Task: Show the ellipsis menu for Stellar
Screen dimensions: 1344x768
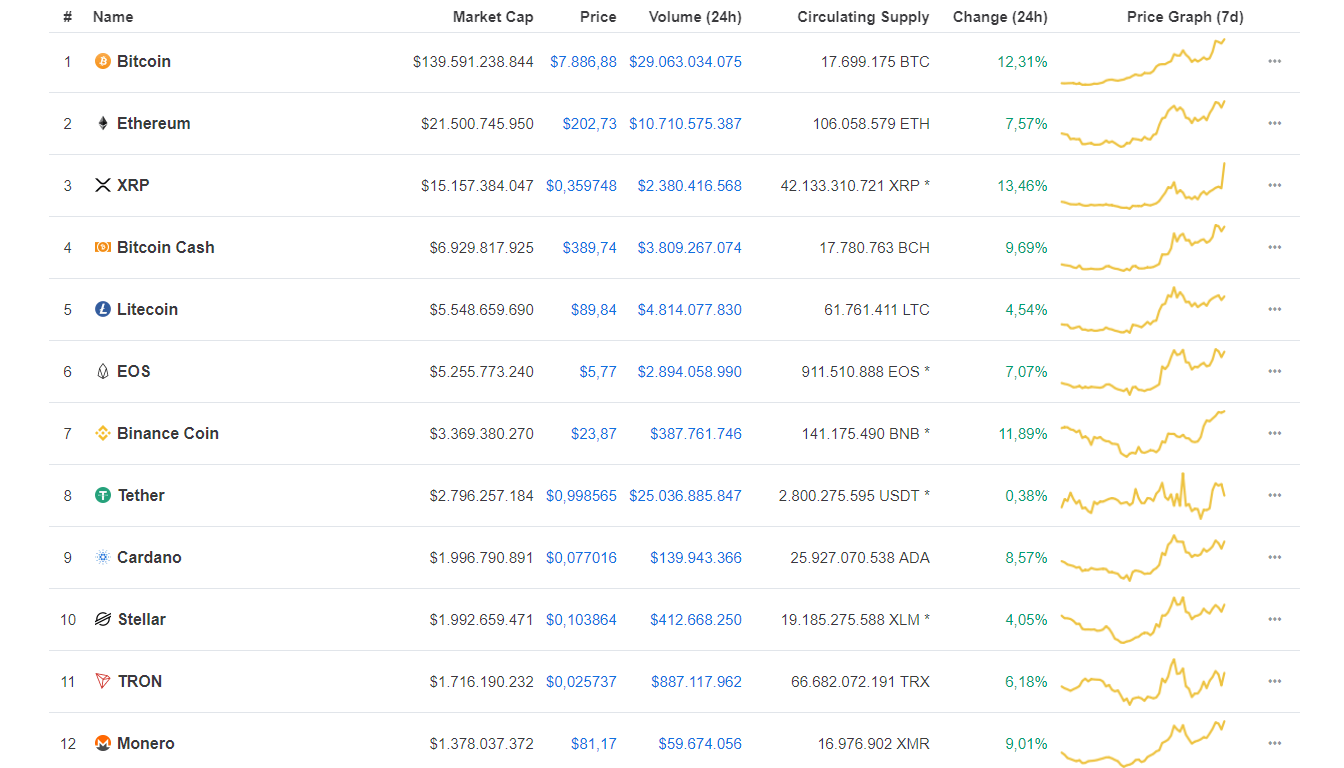Action: click(1274, 620)
